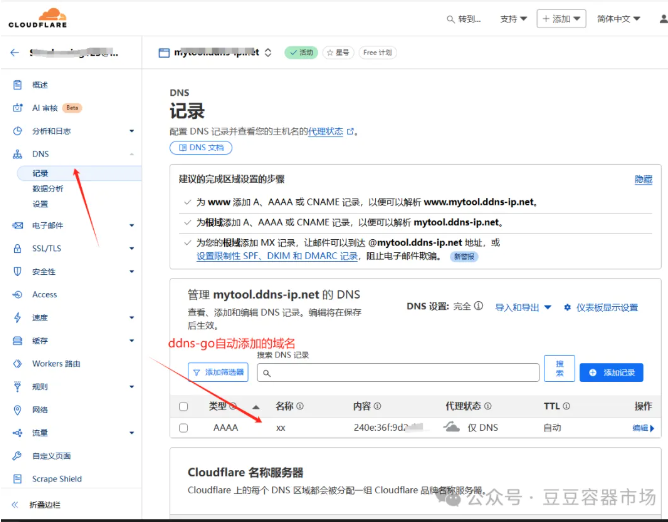Screen dimensions: 668x522
Task: Click info icon next to TTL column
Action: 566,406
